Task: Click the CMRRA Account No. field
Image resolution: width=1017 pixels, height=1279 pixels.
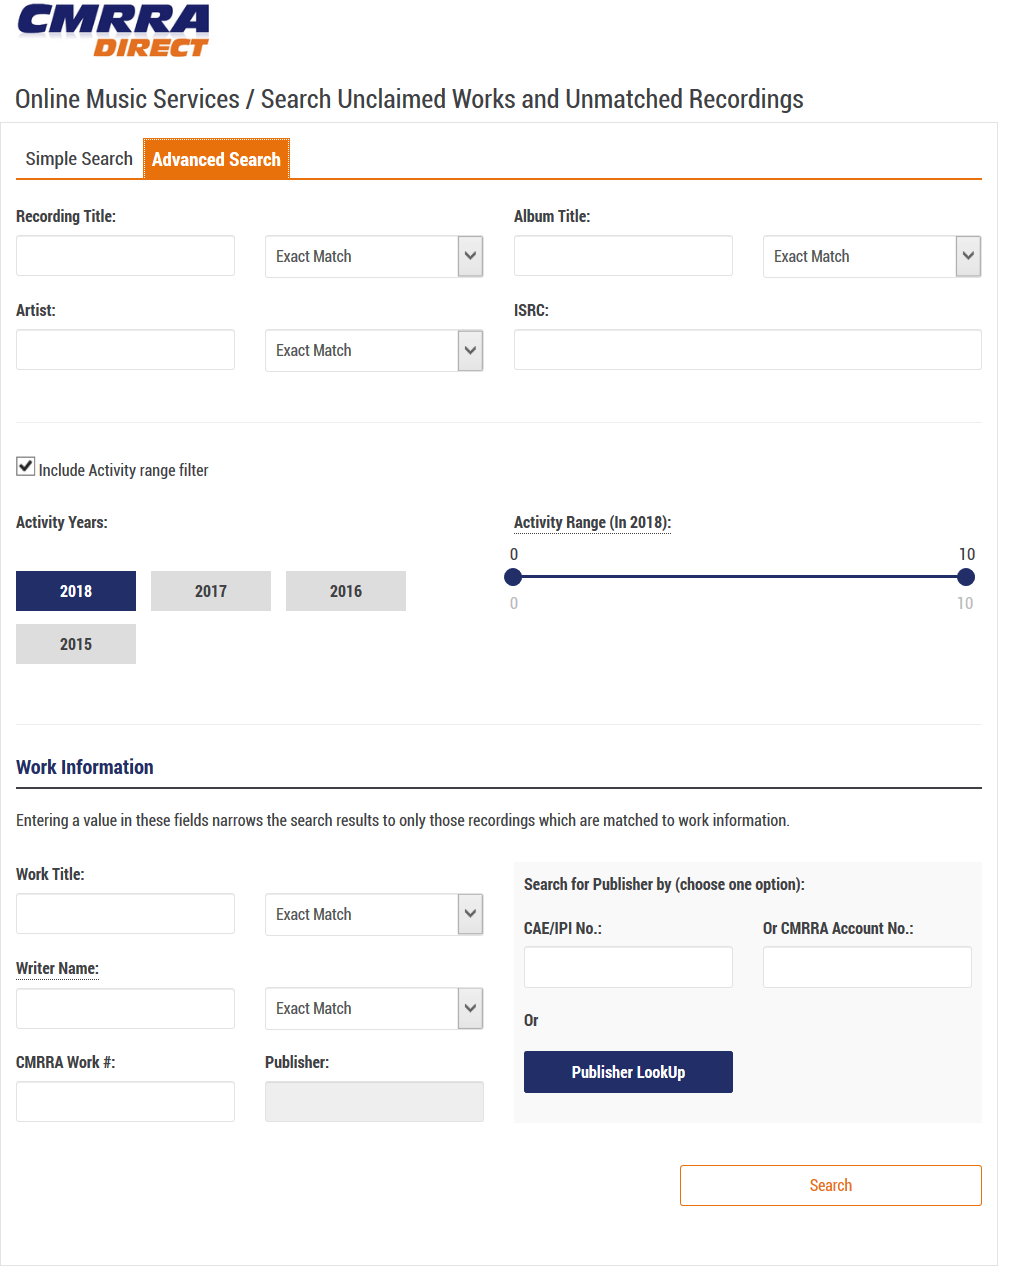Action: [867, 967]
